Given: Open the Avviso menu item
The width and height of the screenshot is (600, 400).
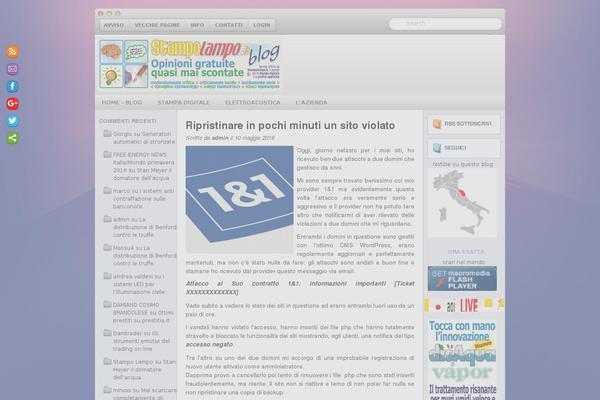Looking at the screenshot, I should [x=114, y=25].
